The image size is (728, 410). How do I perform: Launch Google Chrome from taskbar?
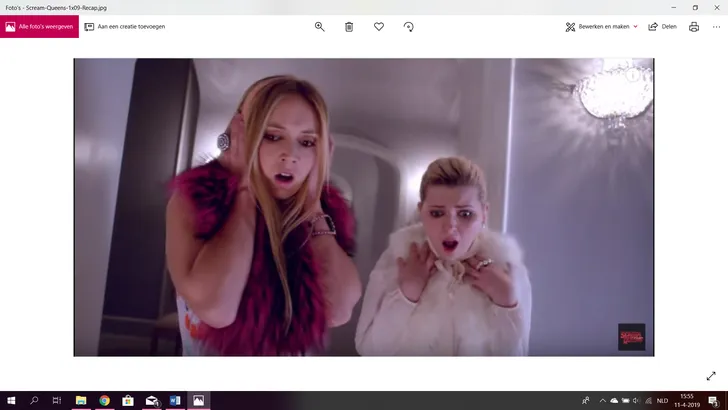(x=104, y=400)
